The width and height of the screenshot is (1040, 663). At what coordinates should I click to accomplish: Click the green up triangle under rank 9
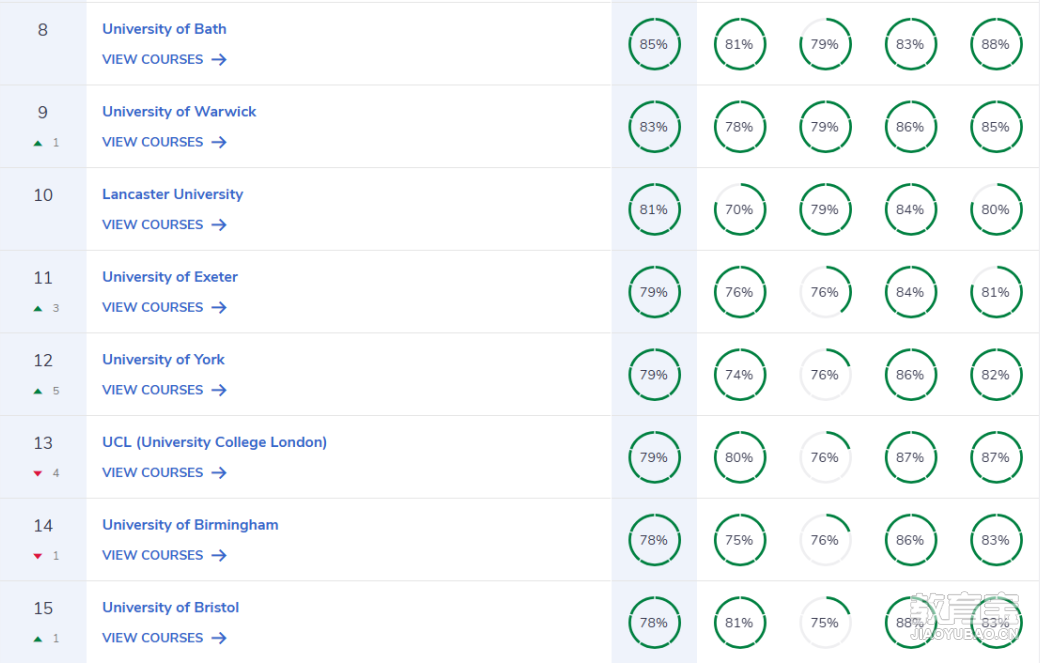(x=38, y=143)
